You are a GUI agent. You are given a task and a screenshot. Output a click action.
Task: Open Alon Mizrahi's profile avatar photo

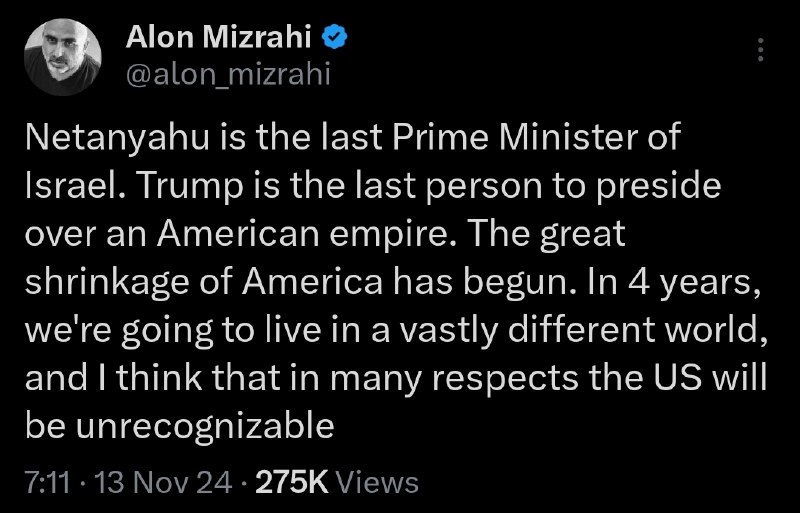[63, 57]
